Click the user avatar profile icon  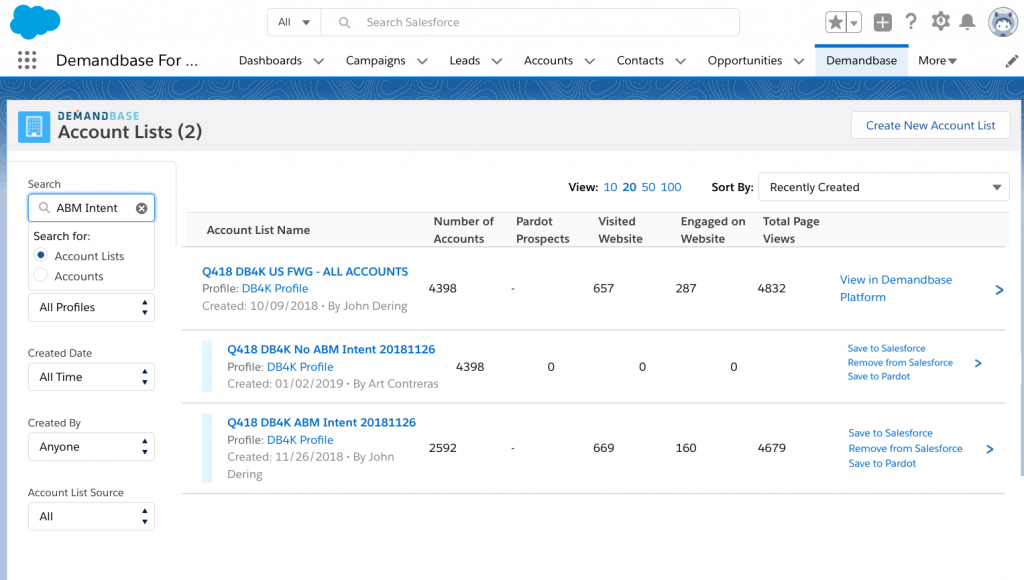point(1003,22)
